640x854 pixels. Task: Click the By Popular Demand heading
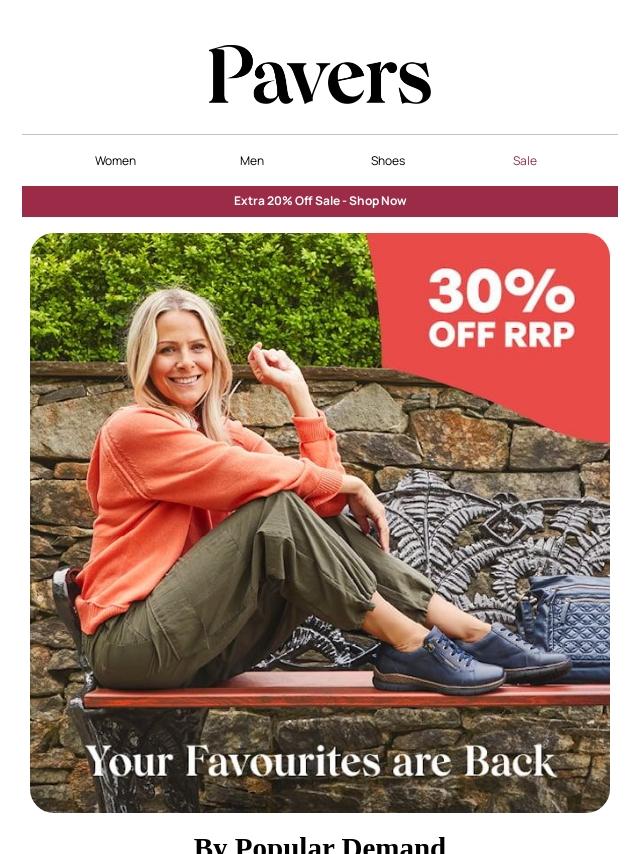click(320, 845)
